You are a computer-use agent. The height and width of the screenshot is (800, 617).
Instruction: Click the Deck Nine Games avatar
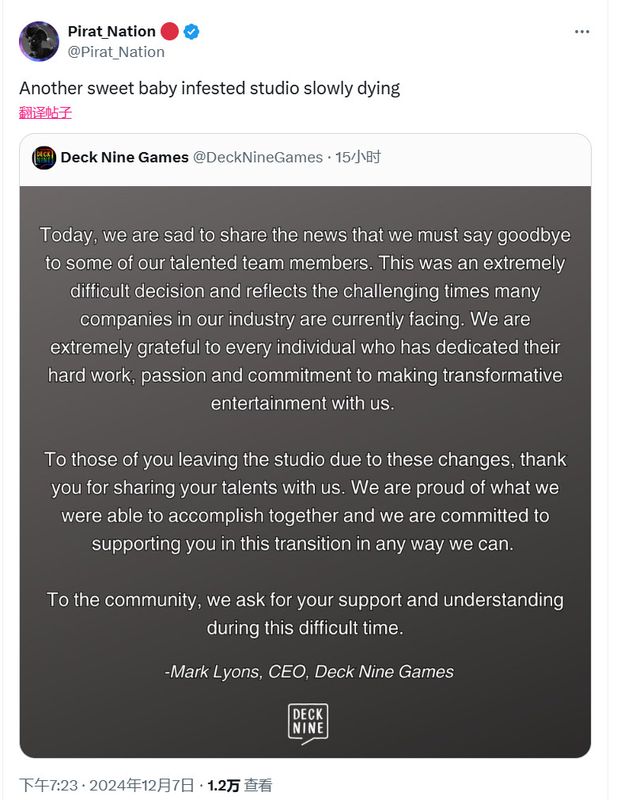tap(44, 157)
